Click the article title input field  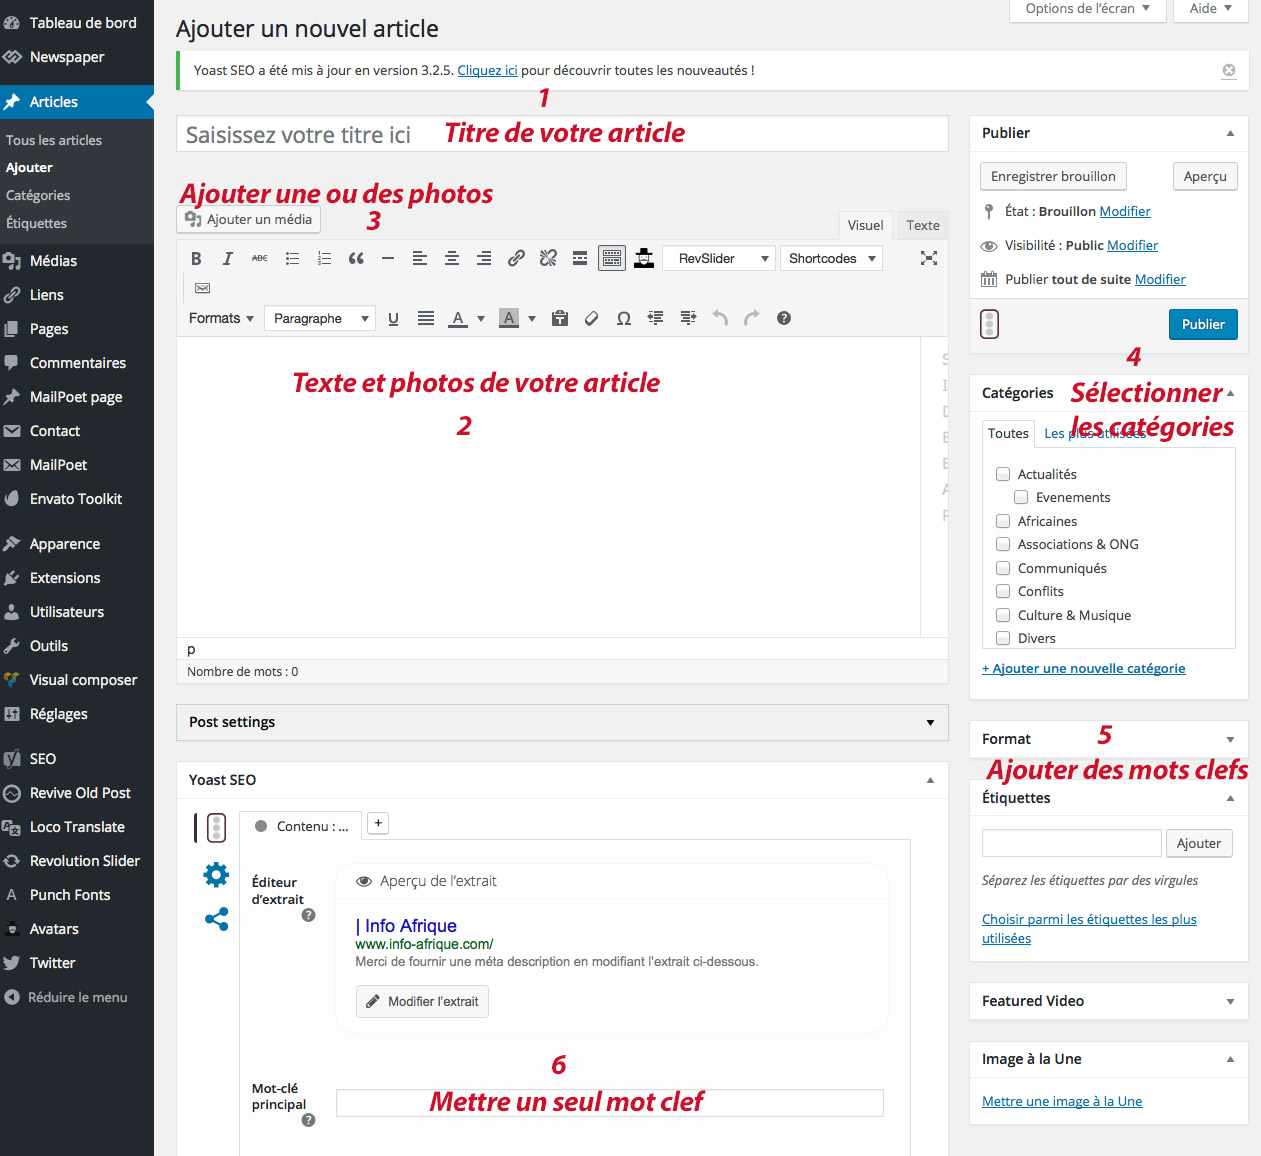click(x=562, y=134)
